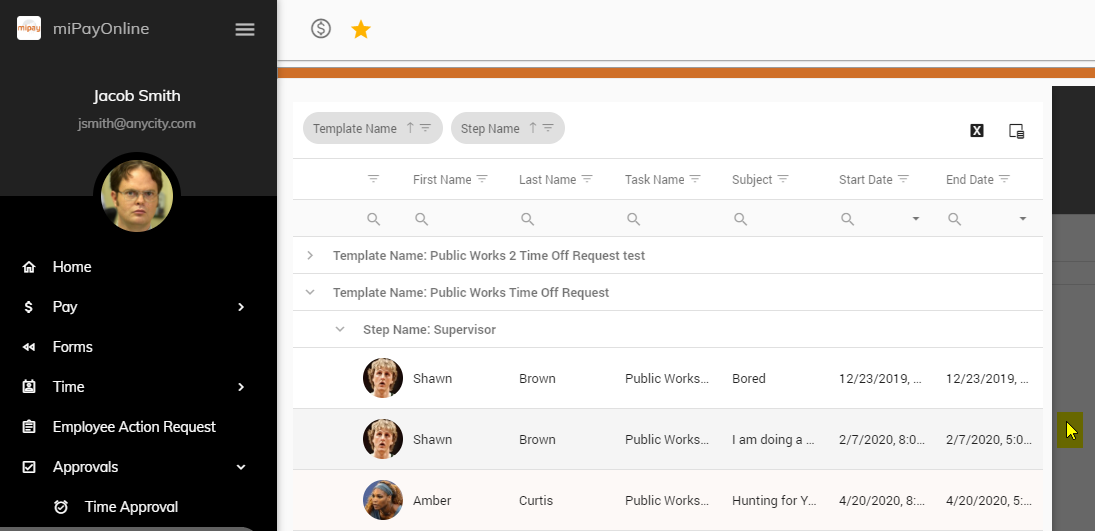This screenshot has width=1095, height=531.
Task: Collapse the Public Works Time Off Request group
Action: [310, 293]
